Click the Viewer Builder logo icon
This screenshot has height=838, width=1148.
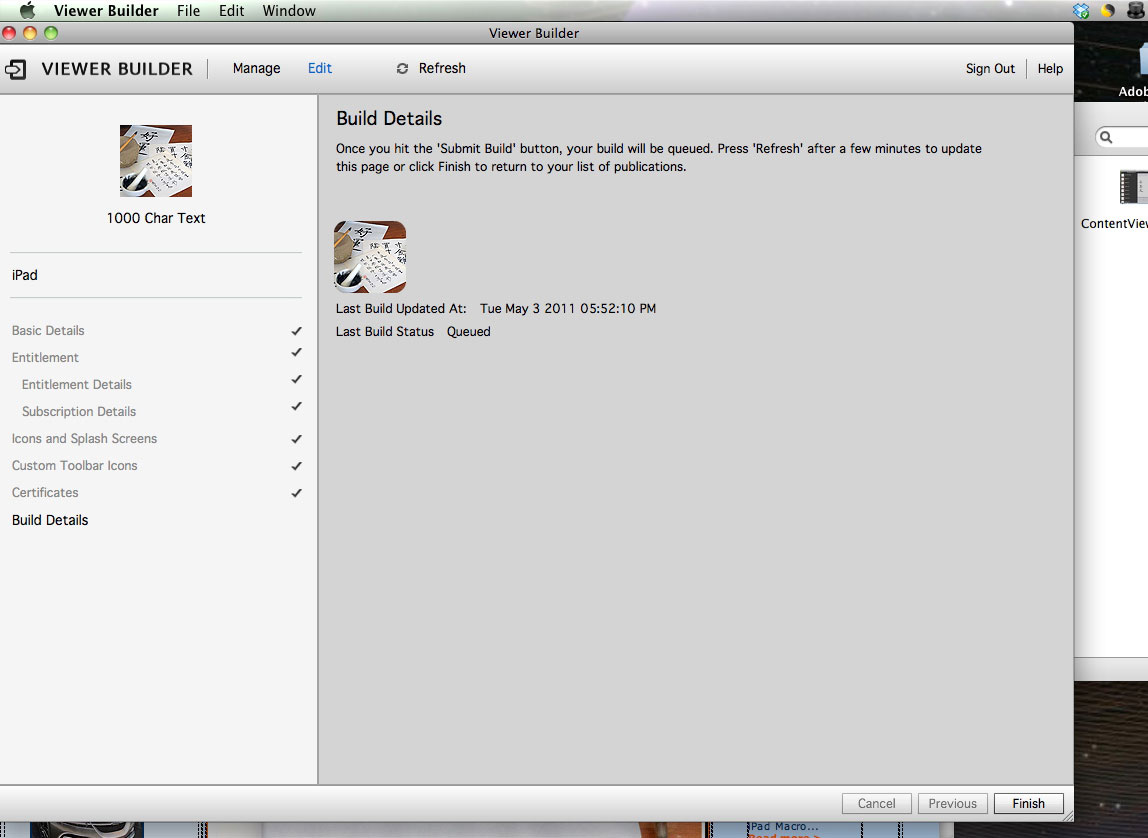pyautogui.click(x=15, y=69)
